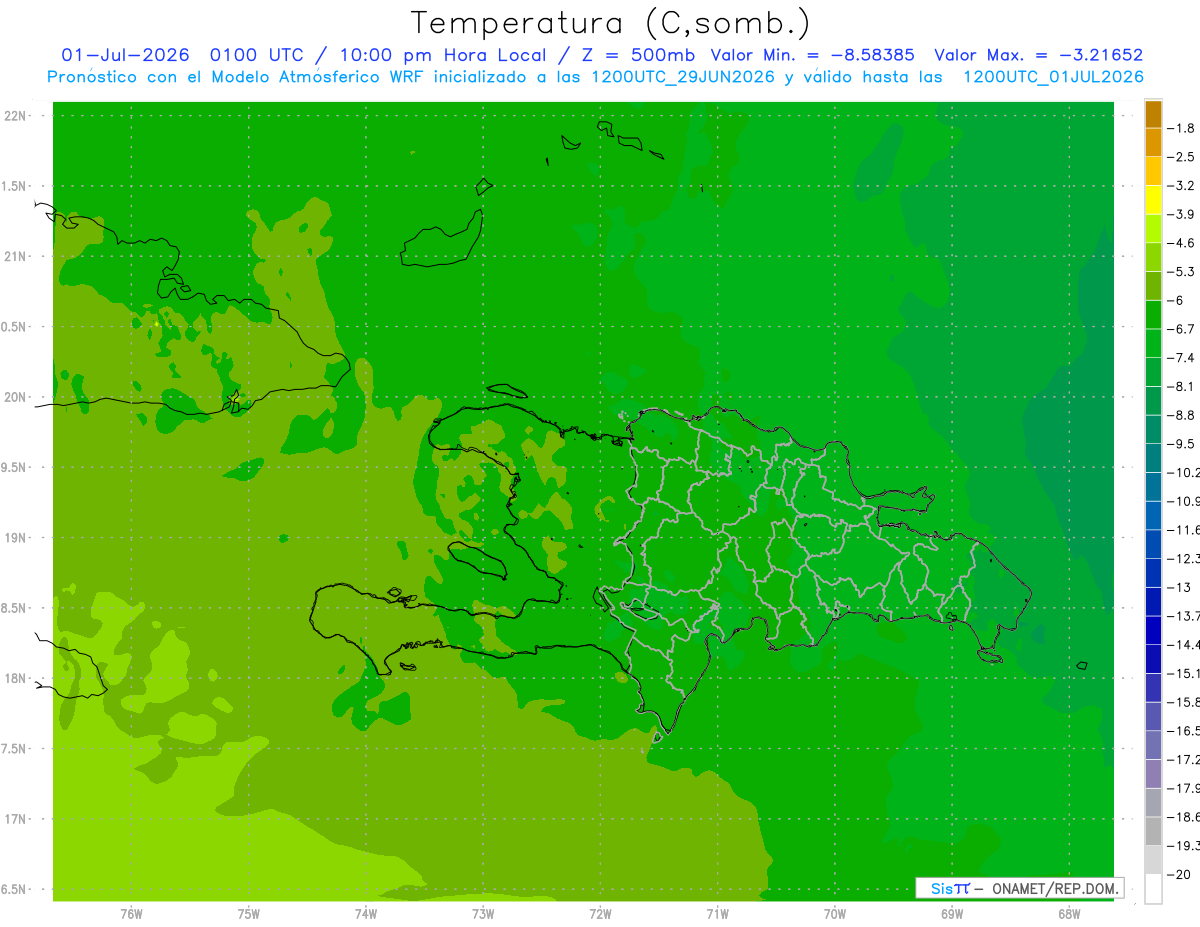1200x927 pixels.
Task: Click the '19N' latitude axis label
Action: click(16, 538)
